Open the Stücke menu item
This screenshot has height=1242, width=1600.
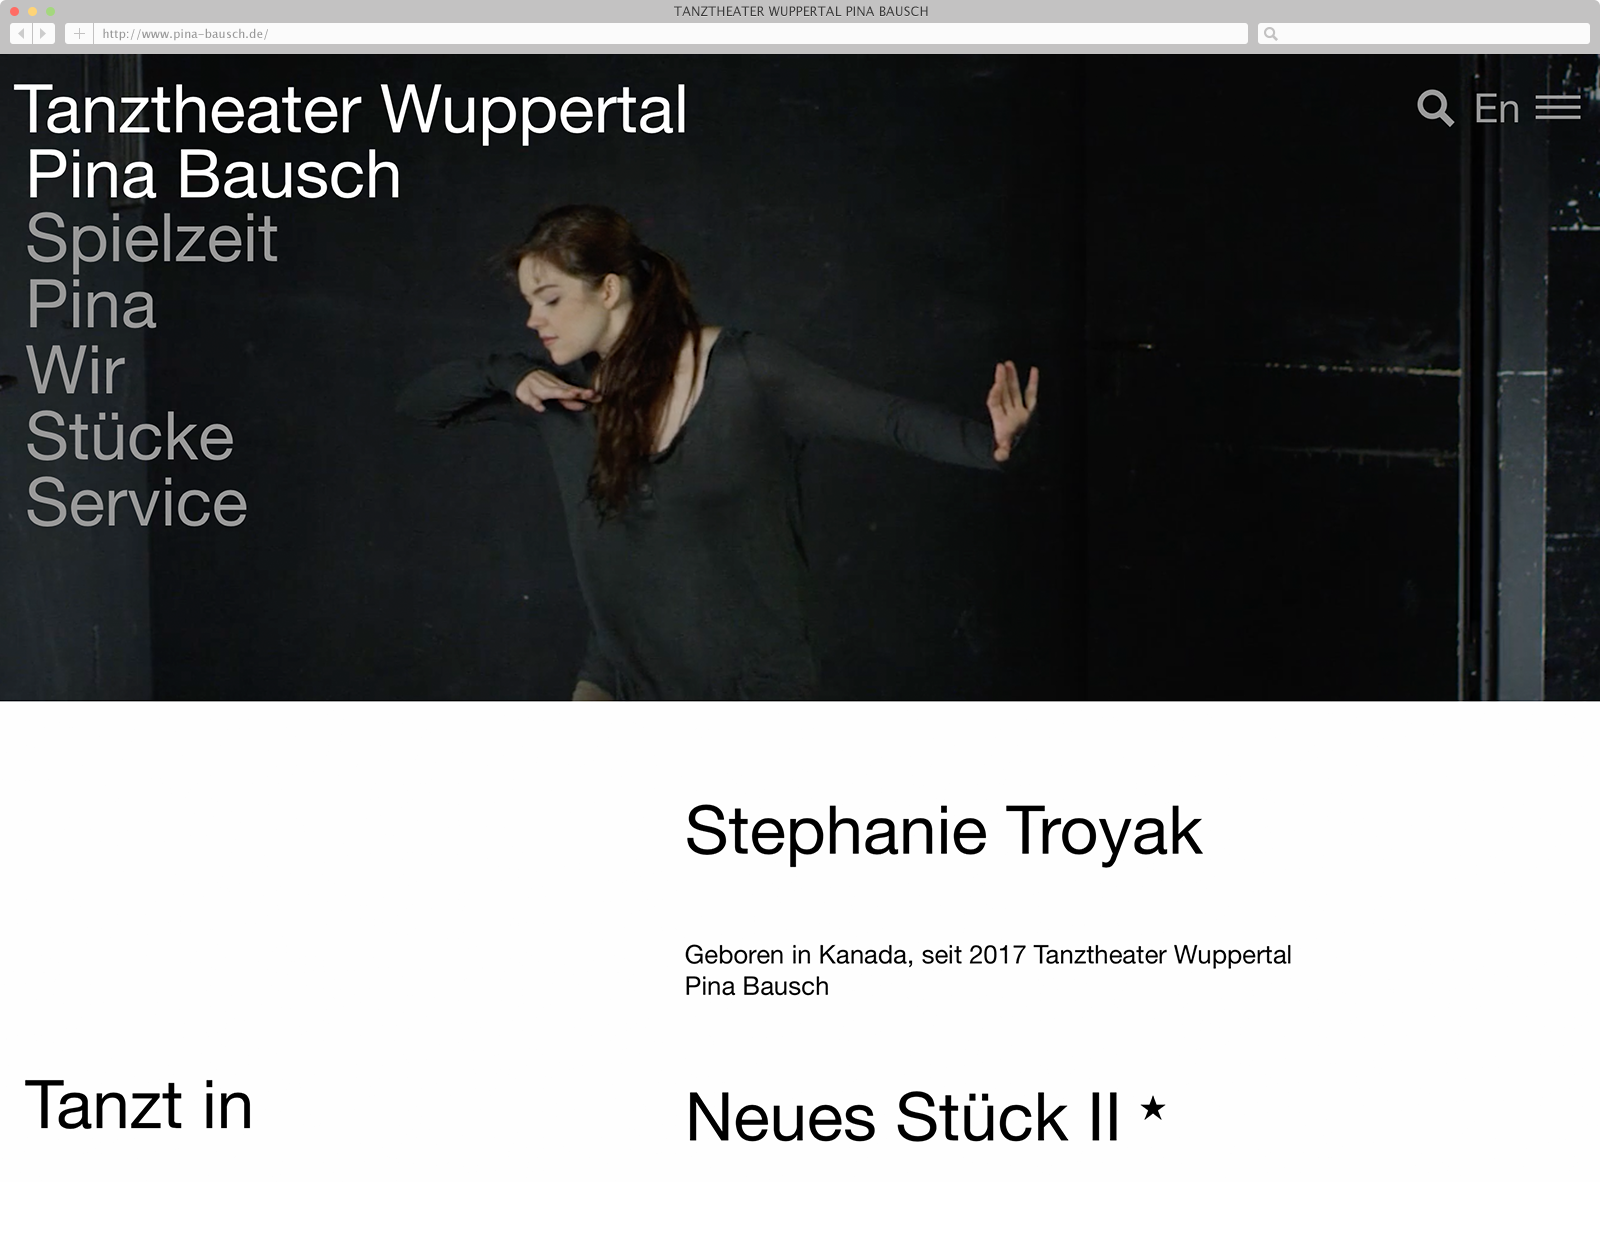point(130,436)
